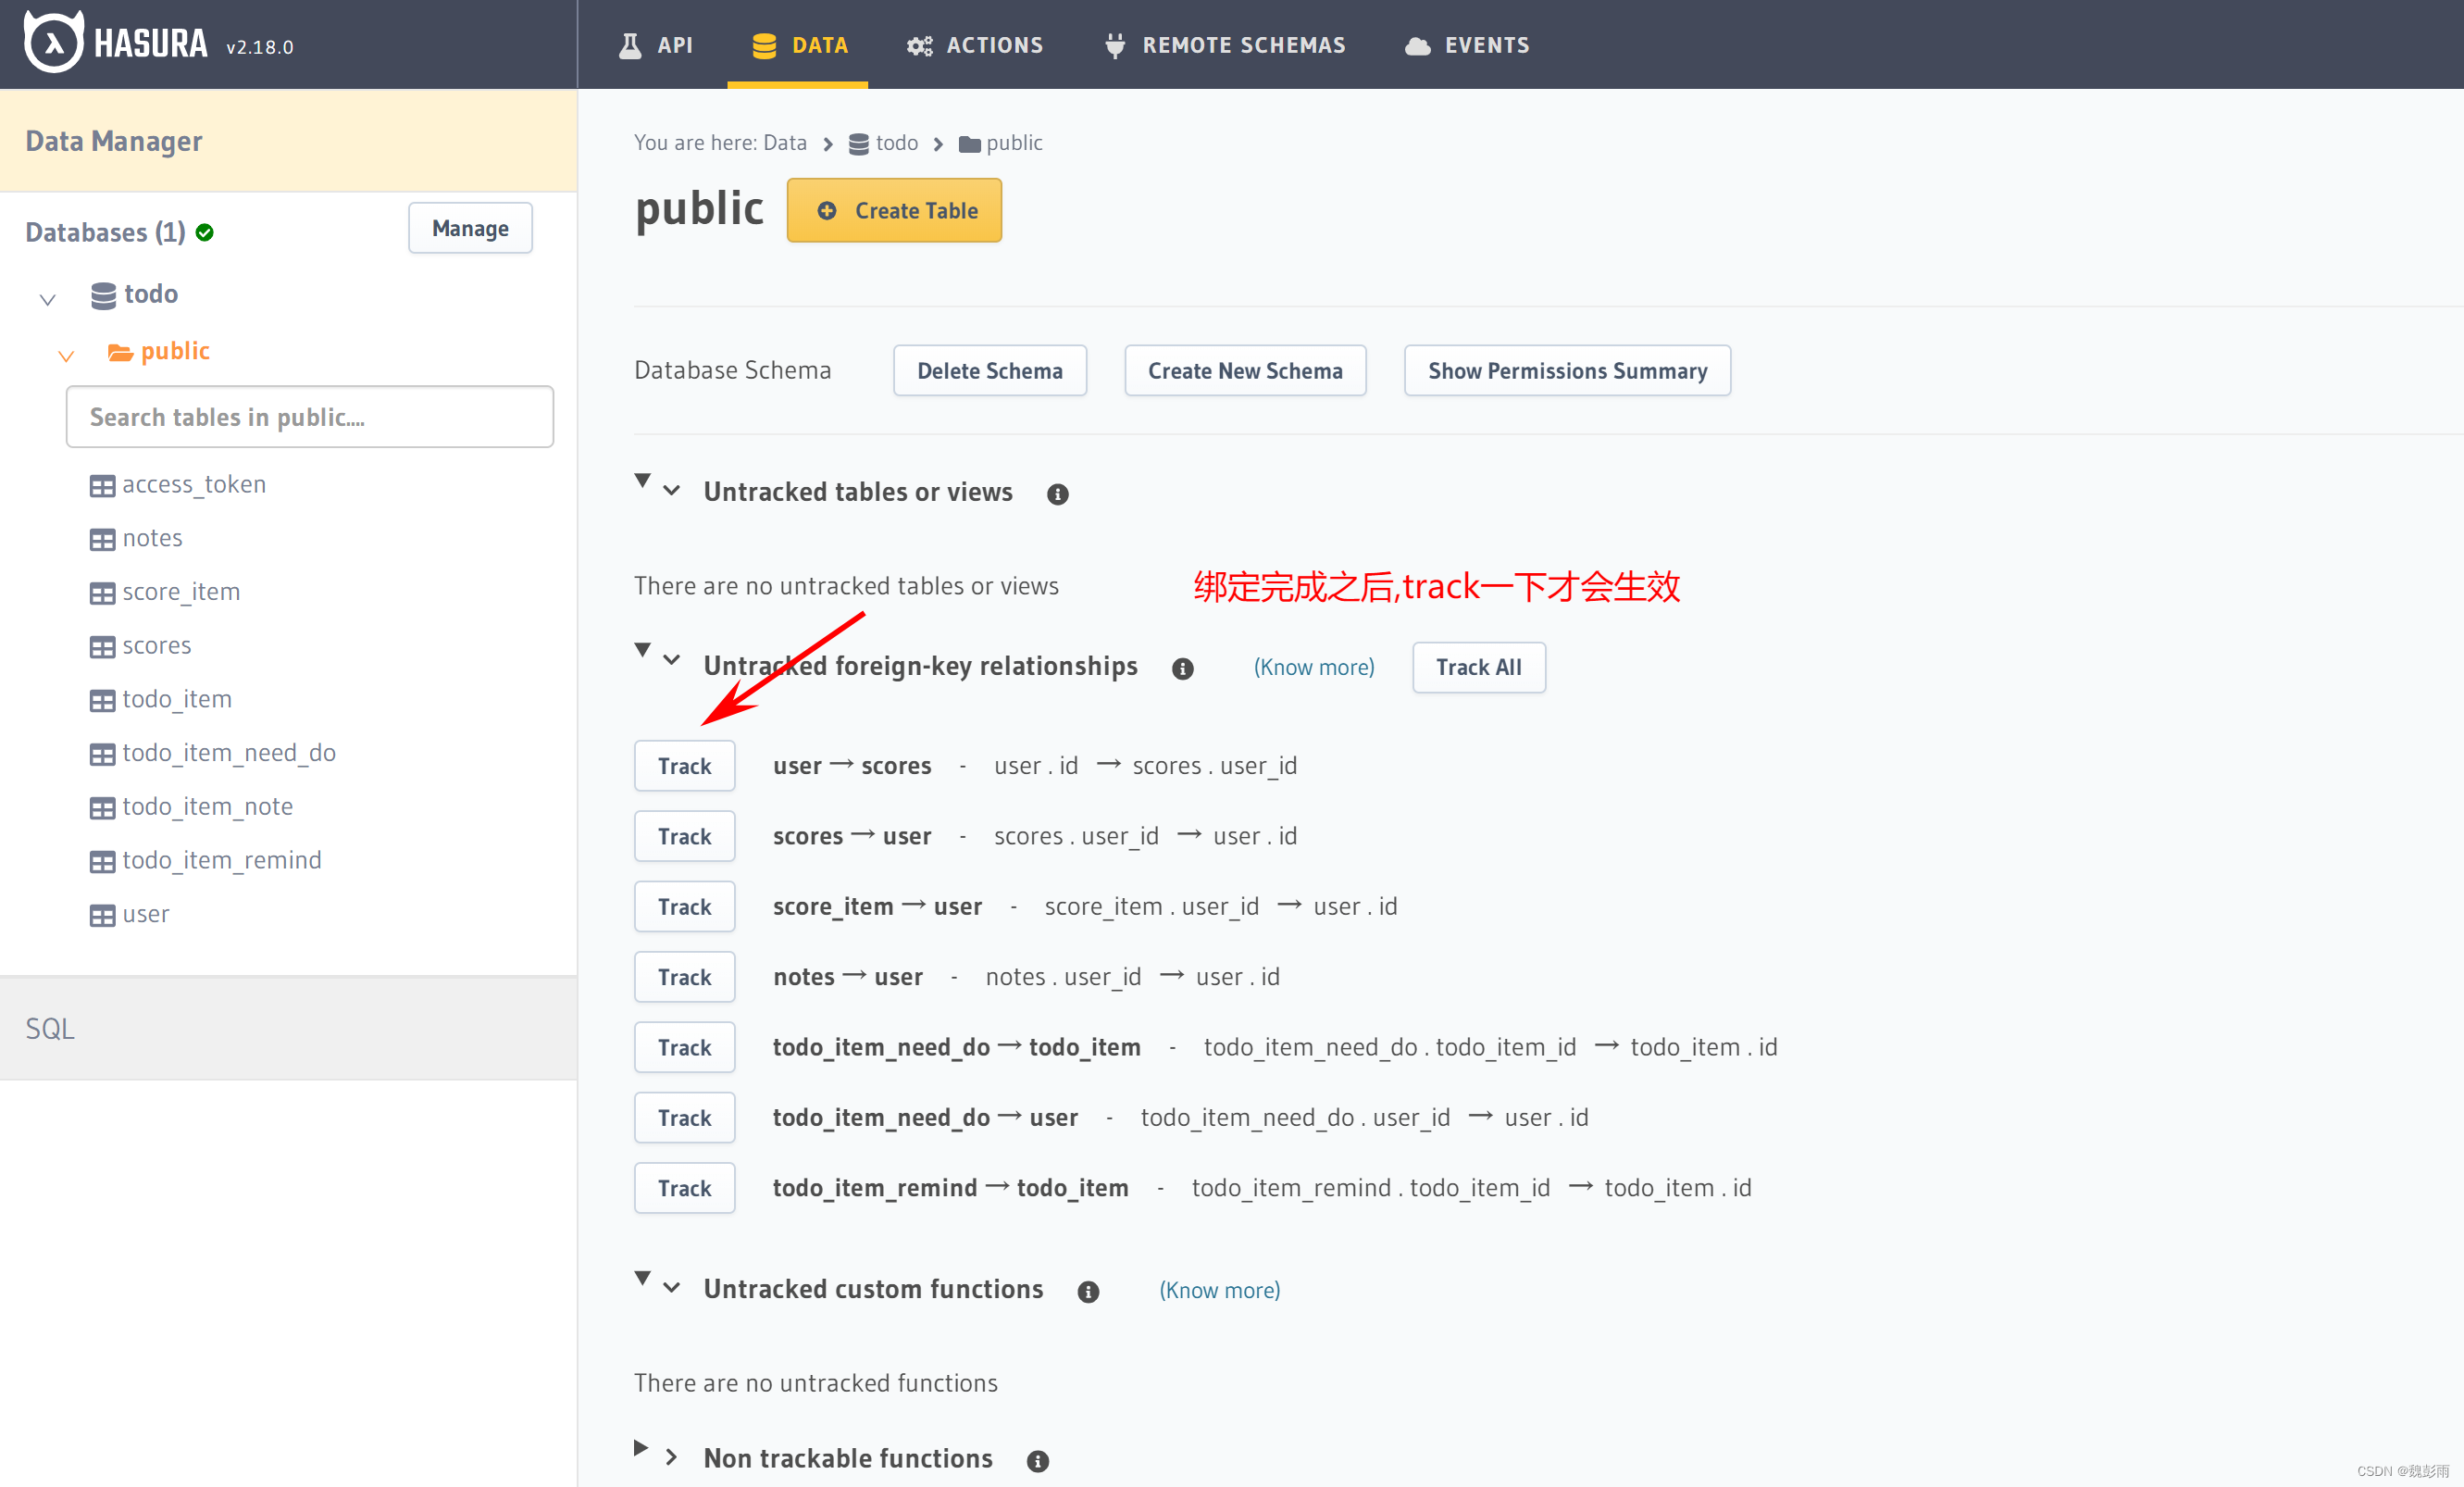Switch to the API tab
2464x1487 pixels.
coord(656,45)
